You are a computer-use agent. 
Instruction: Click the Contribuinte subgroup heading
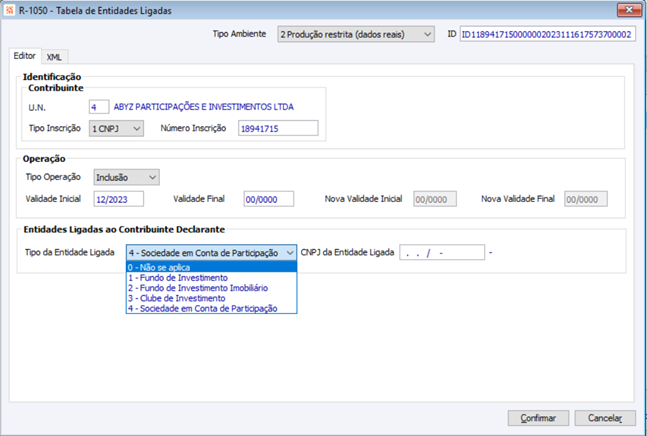56,88
